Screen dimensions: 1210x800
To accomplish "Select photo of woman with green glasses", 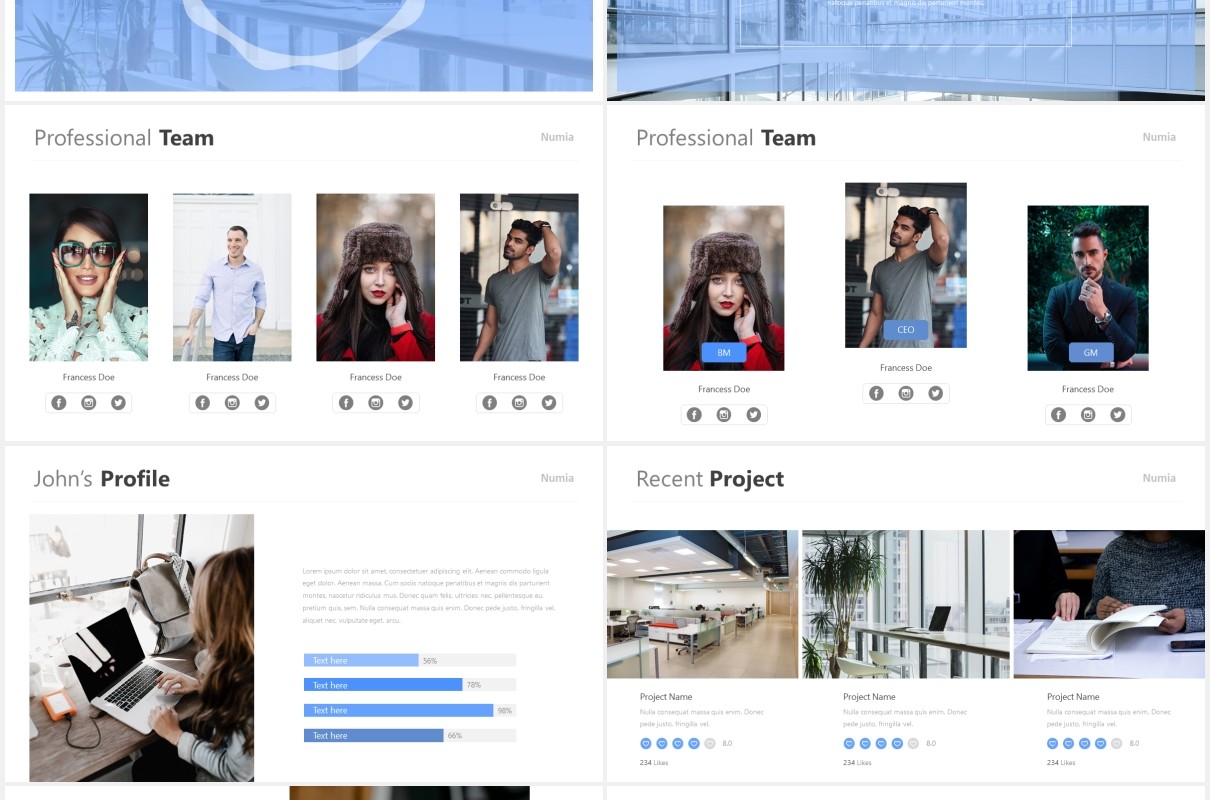I will point(89,277).
